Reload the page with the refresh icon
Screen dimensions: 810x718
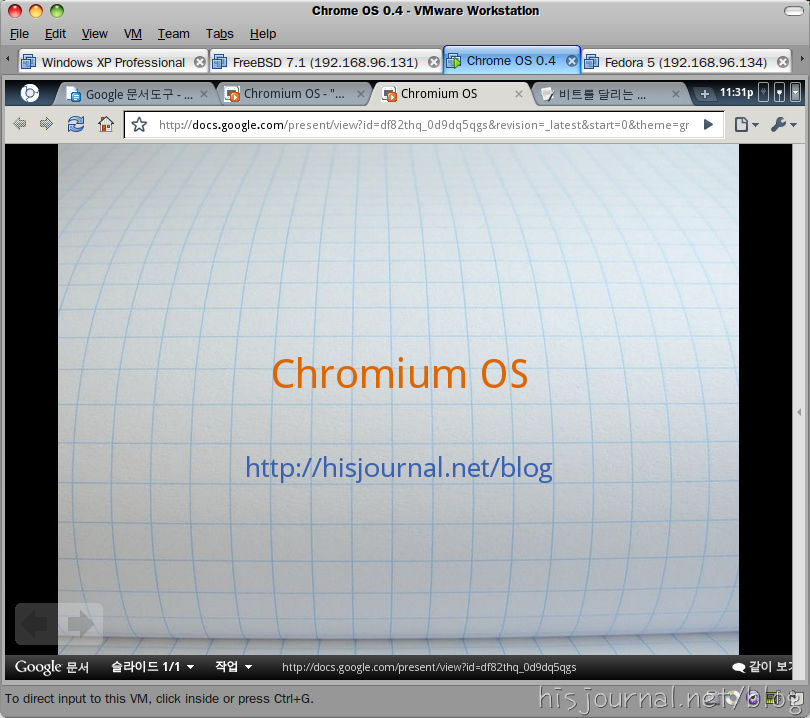(76, 124)
